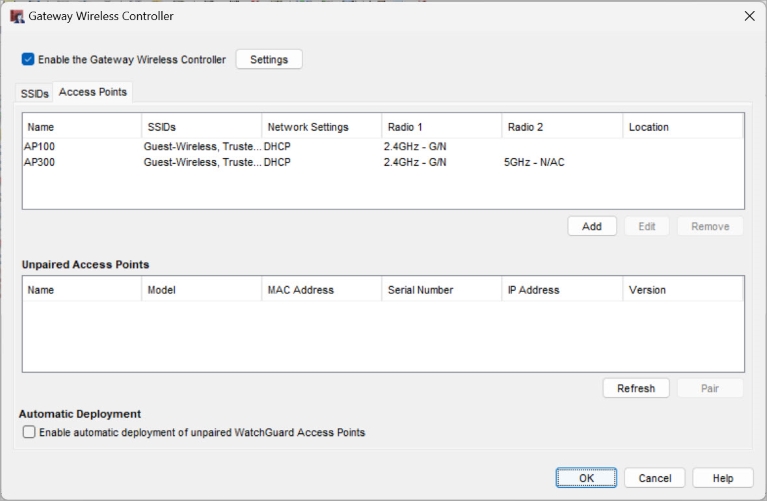Sort access points by Name column
The height and width of the screenshot is (501, 767).
coord(82,127)
